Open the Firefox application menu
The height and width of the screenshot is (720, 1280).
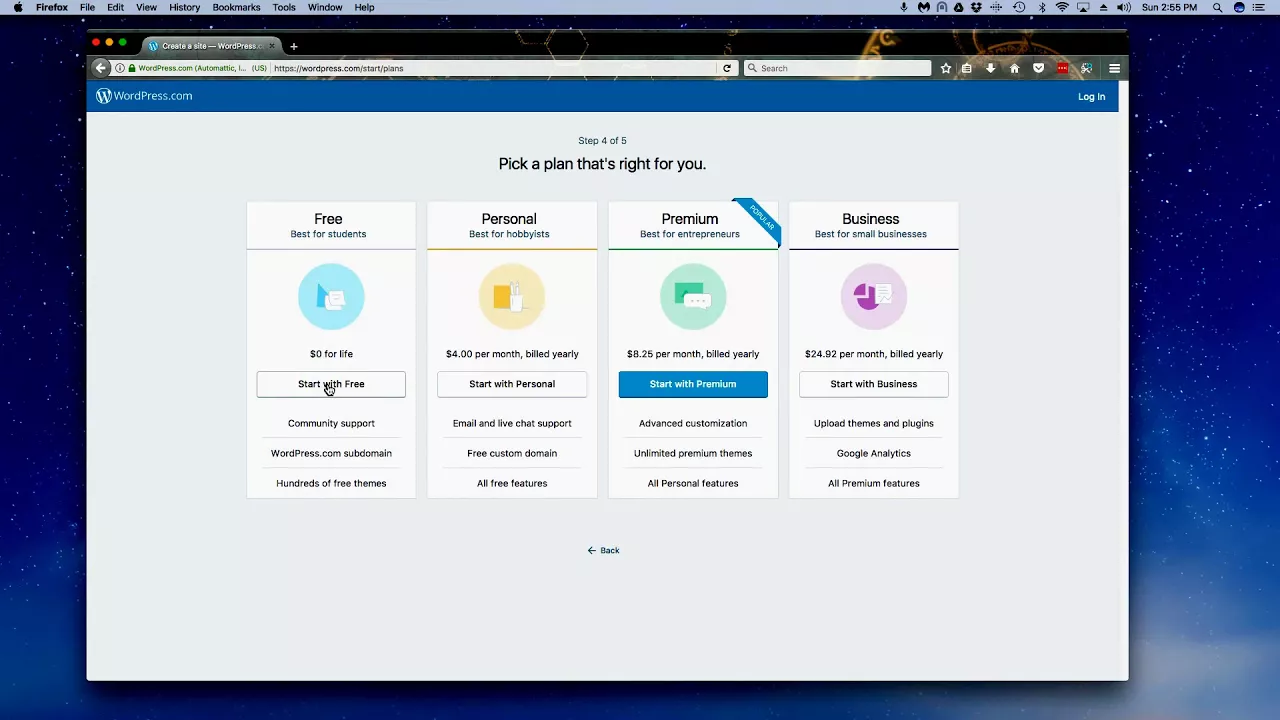52,7
